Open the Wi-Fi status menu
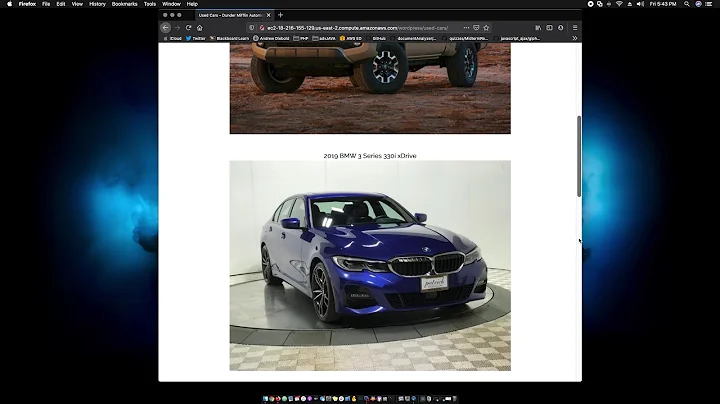Screen dimensions: 720x404 pos(619,4)
